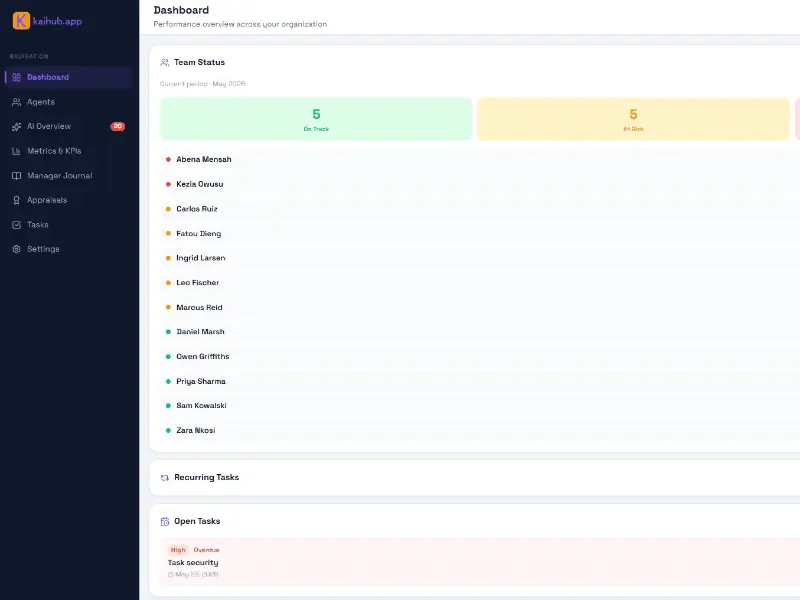Click green status dot beside Daniel Marsh
This screenshot has width=800, height=600.
click(x=168, y=332)
